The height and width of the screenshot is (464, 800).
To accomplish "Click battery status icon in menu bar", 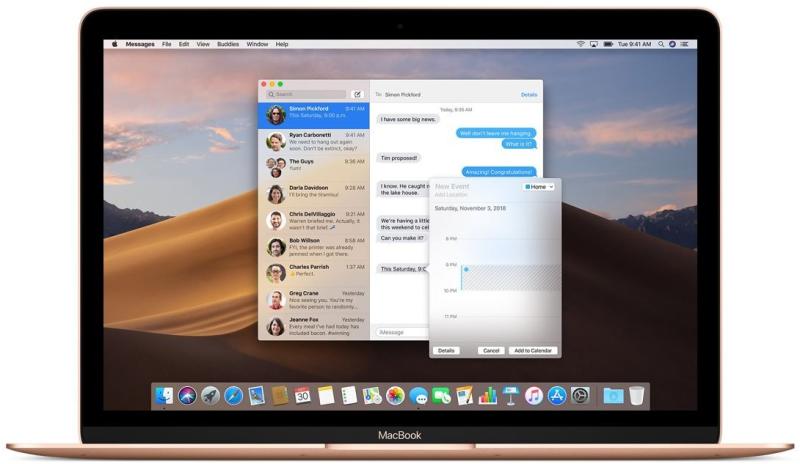I will coord(608,44).
